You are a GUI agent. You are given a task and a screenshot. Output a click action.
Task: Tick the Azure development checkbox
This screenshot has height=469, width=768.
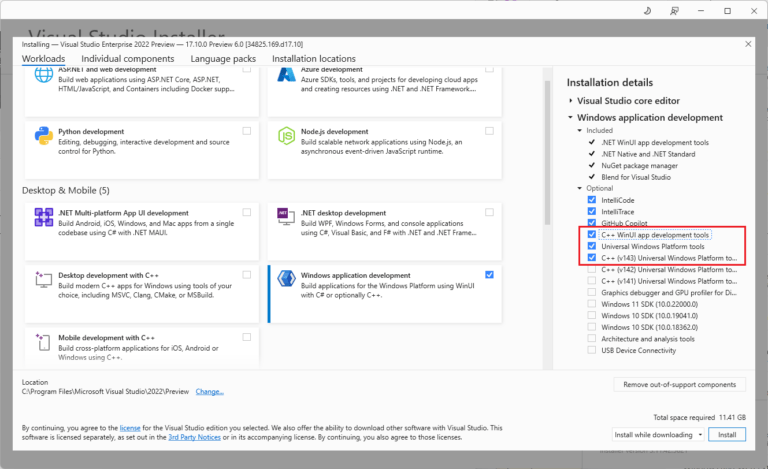[x=489, y=69]
